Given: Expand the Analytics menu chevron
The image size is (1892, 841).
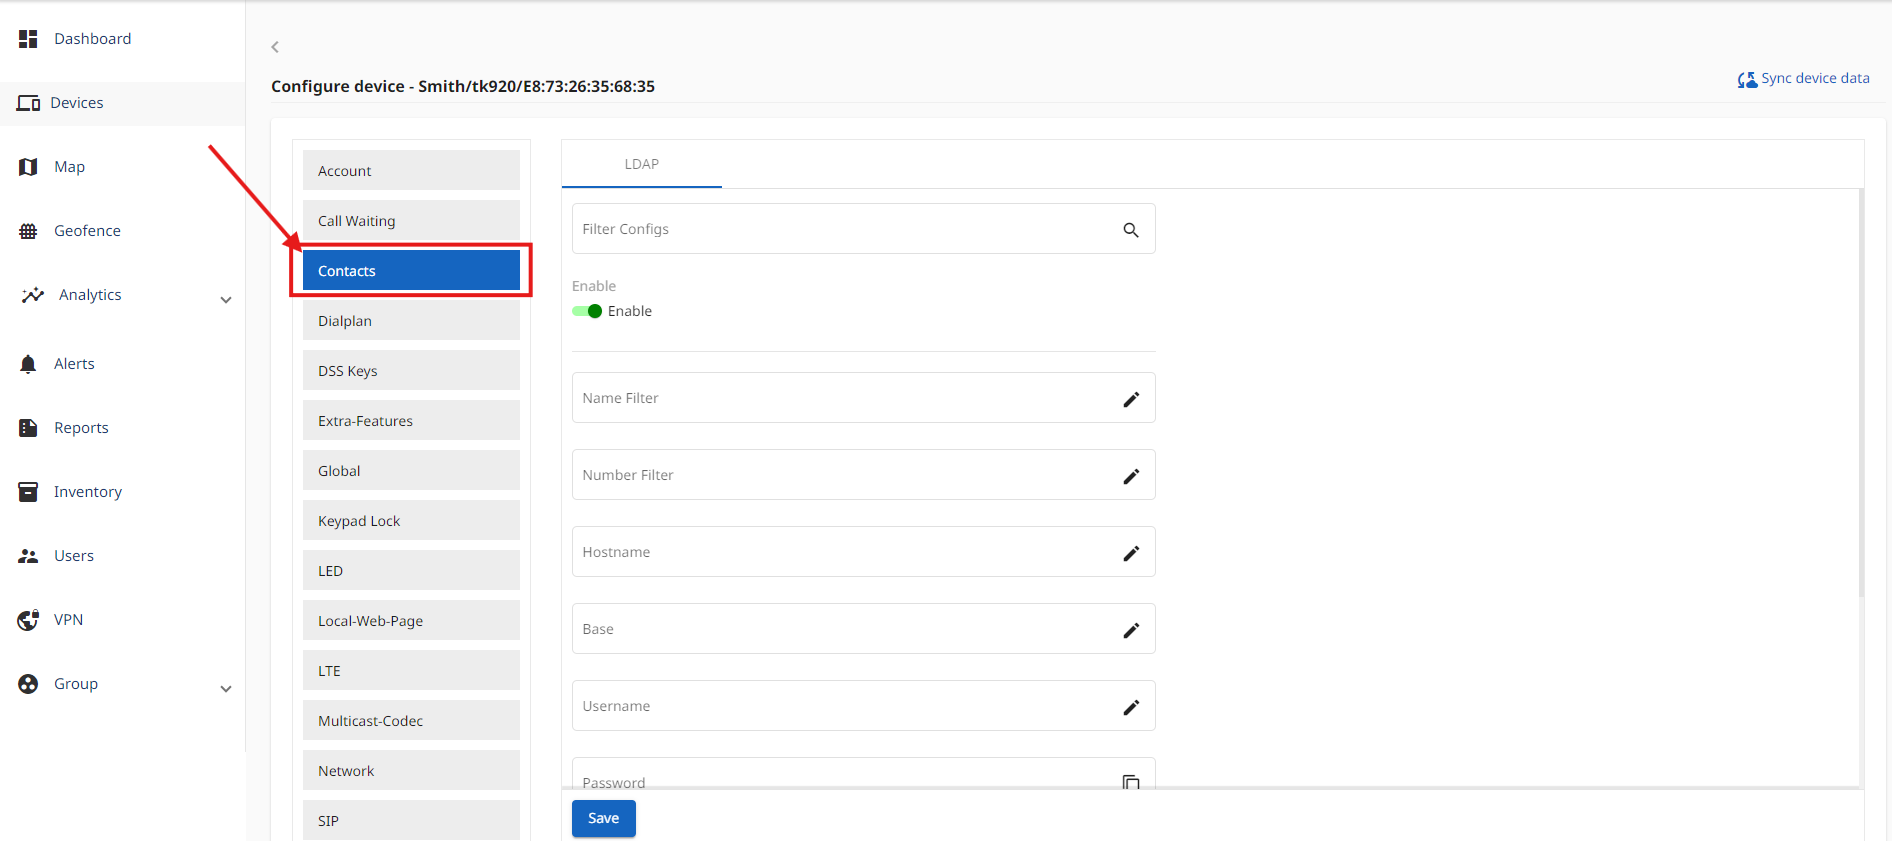Looking at the screenshot, I should point(226,299).
